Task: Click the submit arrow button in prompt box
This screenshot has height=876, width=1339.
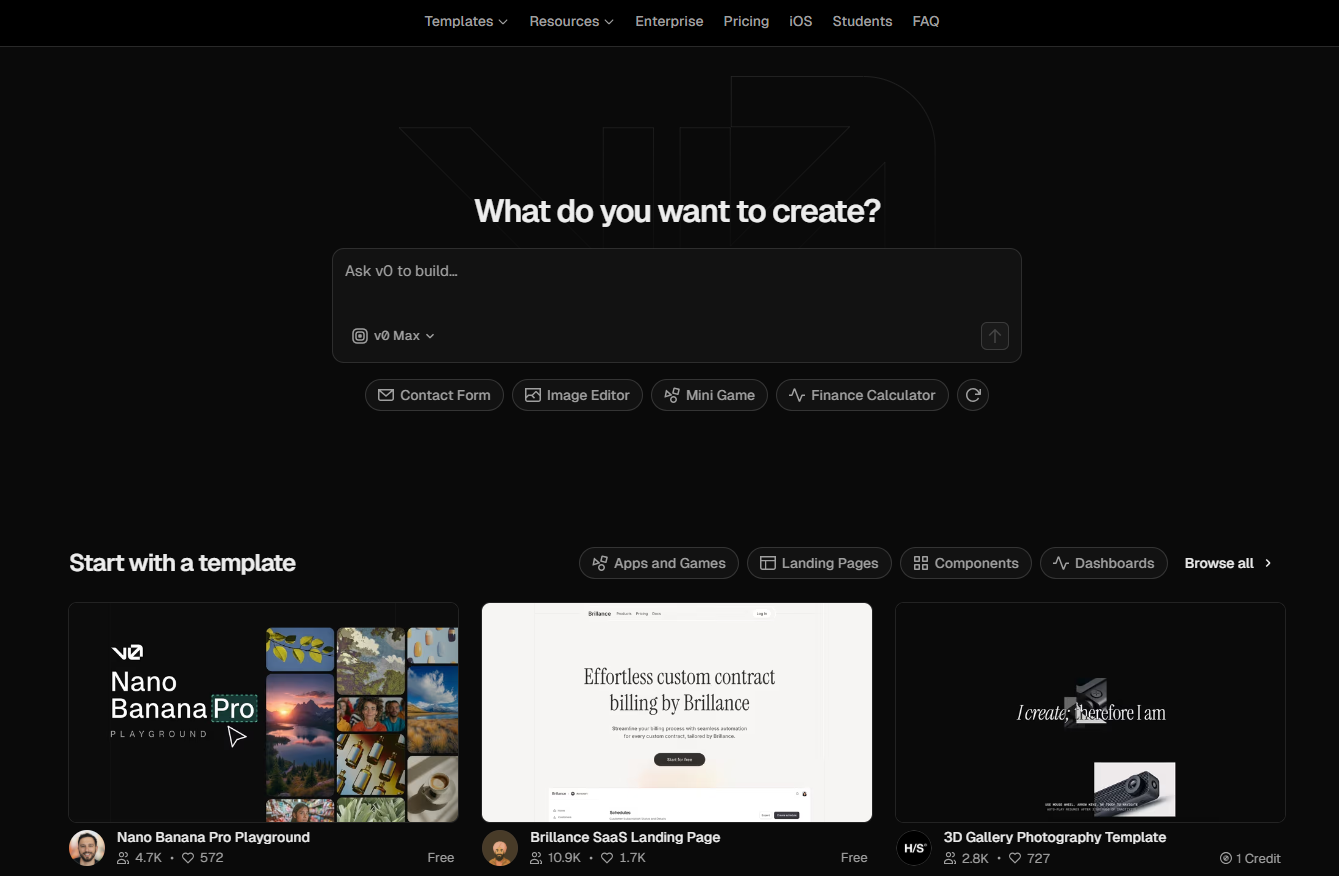Action: [994, 336]
